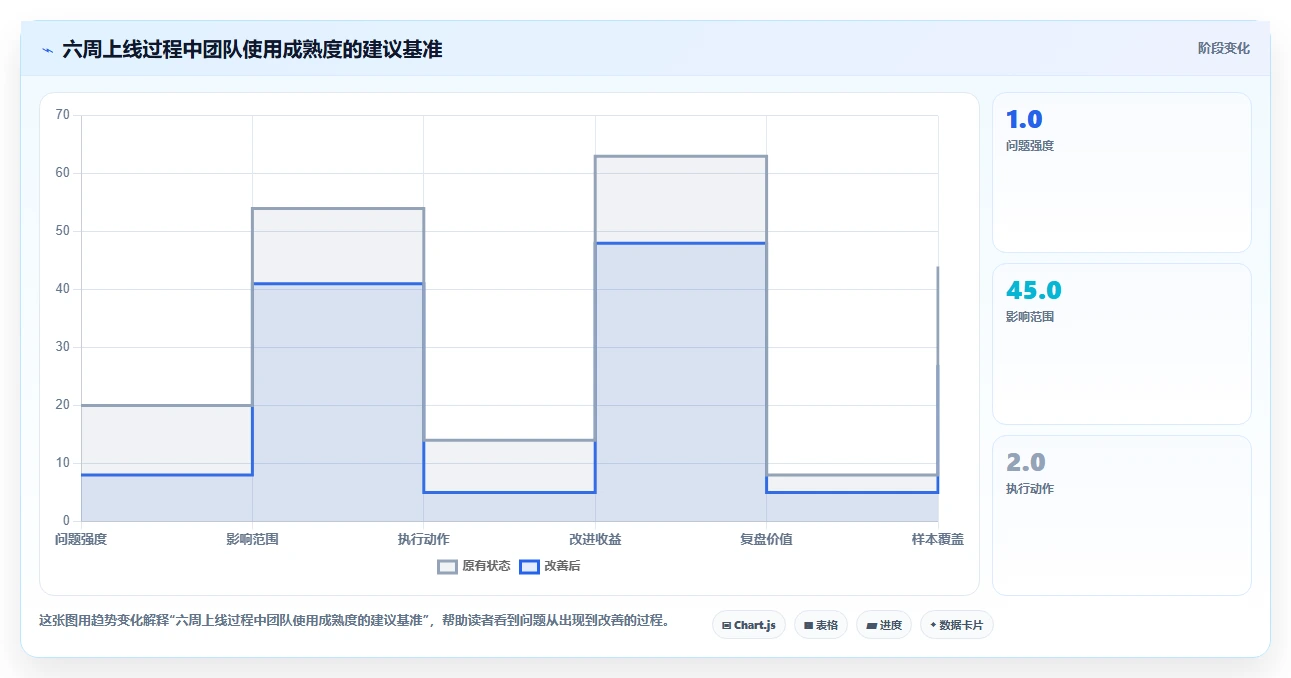The image size is (1291, 678).
Task: Click the description sentence below the chart
Action: (354, 621)
